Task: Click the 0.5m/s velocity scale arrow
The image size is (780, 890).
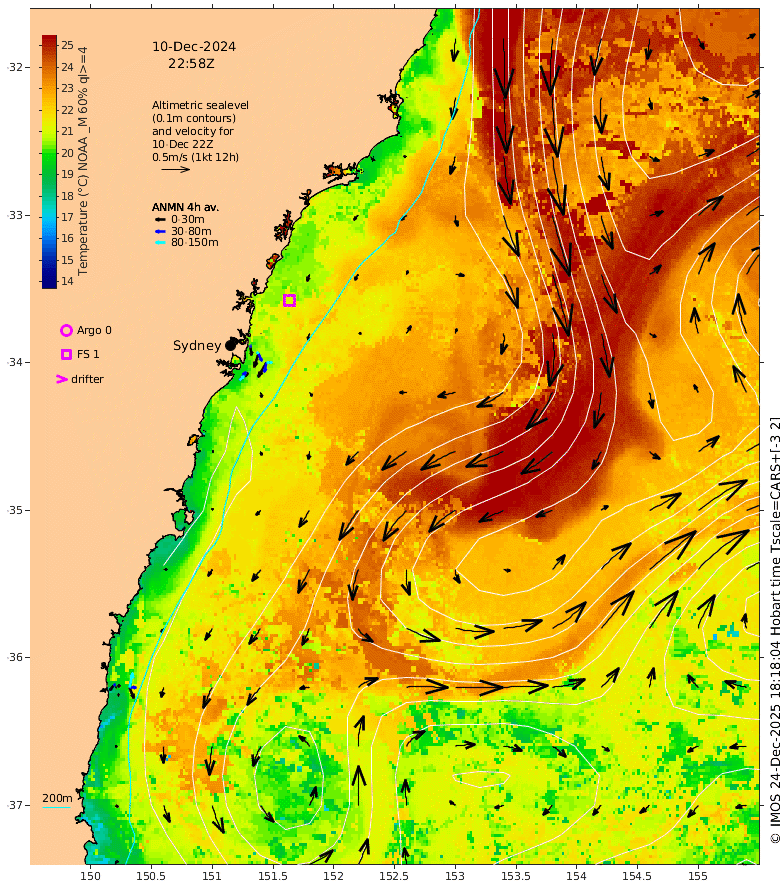Action: [x=175, y=169]
